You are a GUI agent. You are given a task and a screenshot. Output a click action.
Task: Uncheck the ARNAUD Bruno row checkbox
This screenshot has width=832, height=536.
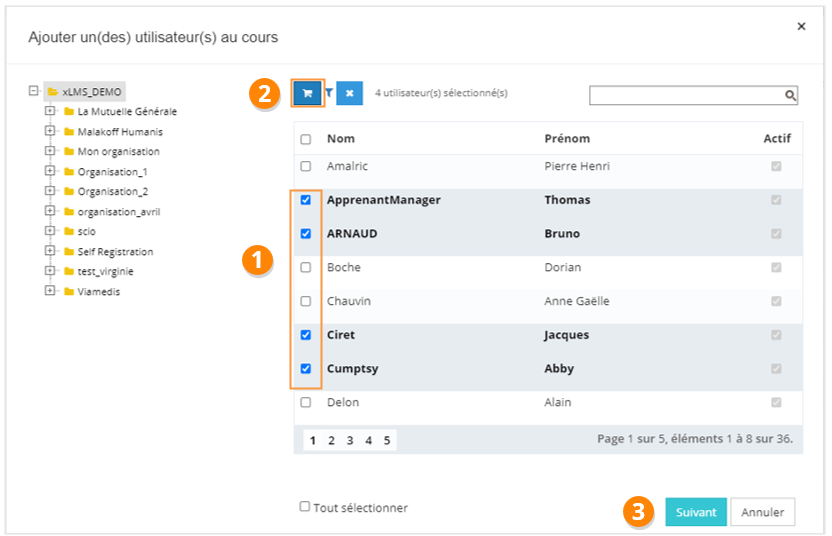(306, 234)
